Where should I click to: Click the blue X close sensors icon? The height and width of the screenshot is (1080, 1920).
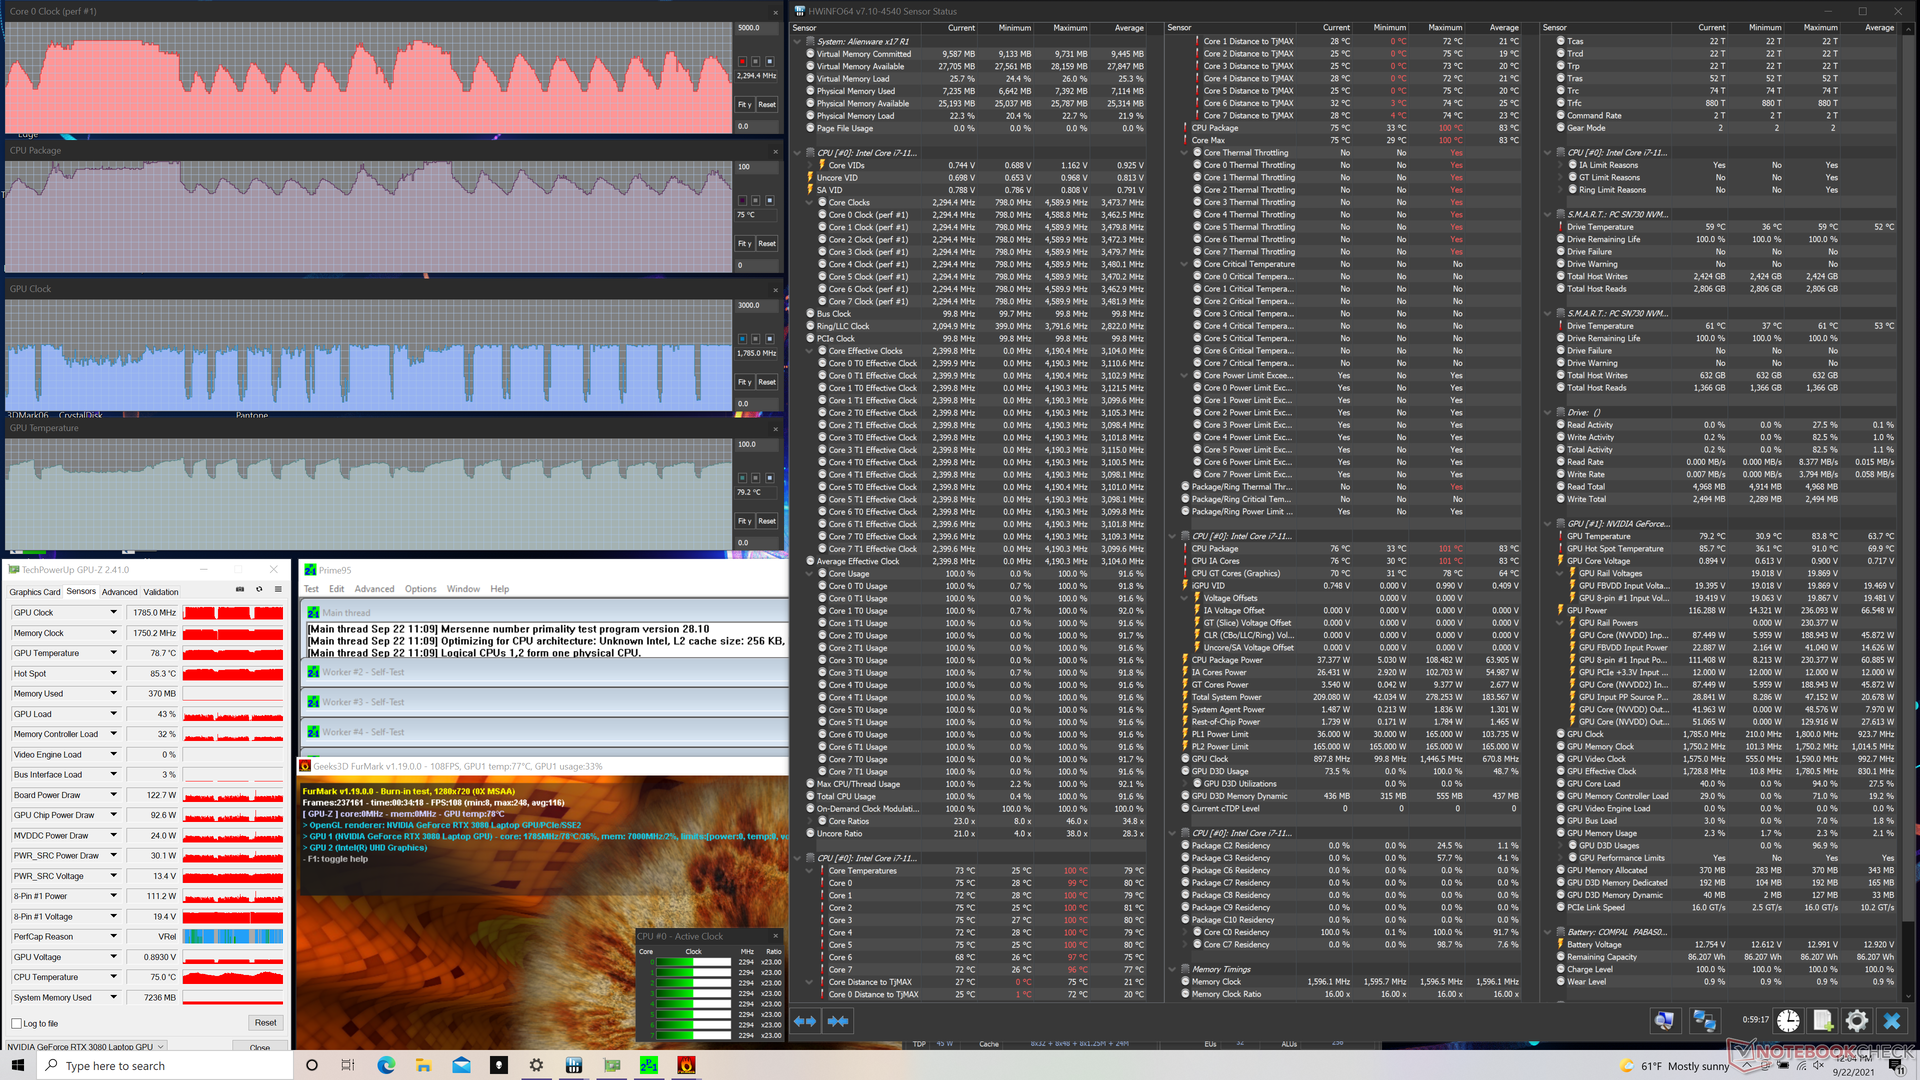1891,1020
